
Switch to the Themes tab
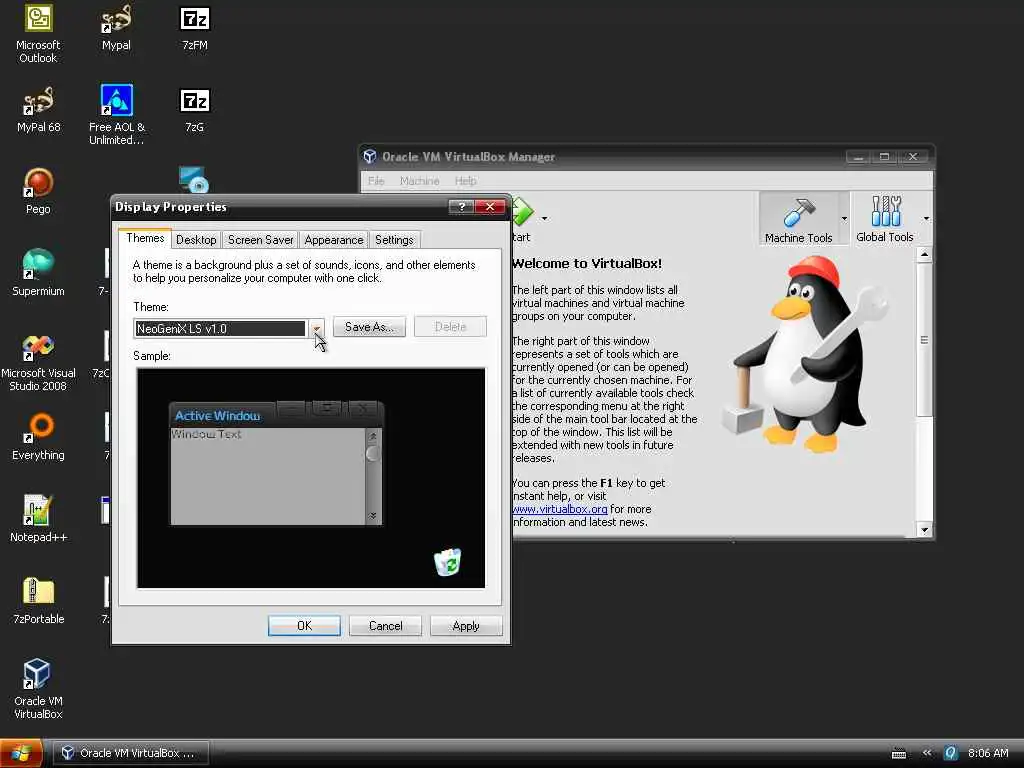(145, 238)
